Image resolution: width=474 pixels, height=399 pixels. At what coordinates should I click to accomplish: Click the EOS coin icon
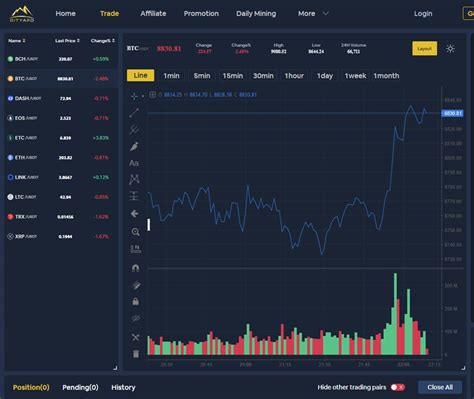tap(10, 118)
